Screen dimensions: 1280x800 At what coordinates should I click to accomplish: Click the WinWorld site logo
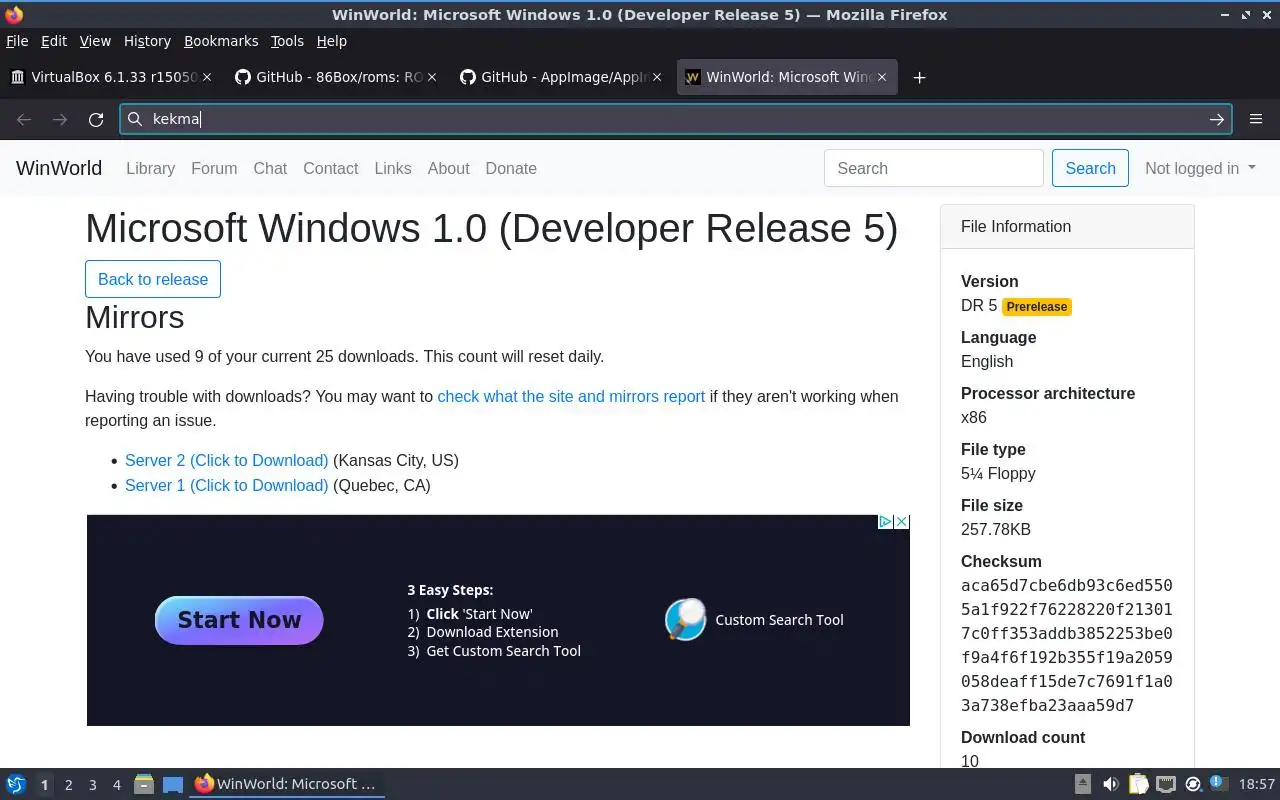pyautogui.click(x=59, y=168)
